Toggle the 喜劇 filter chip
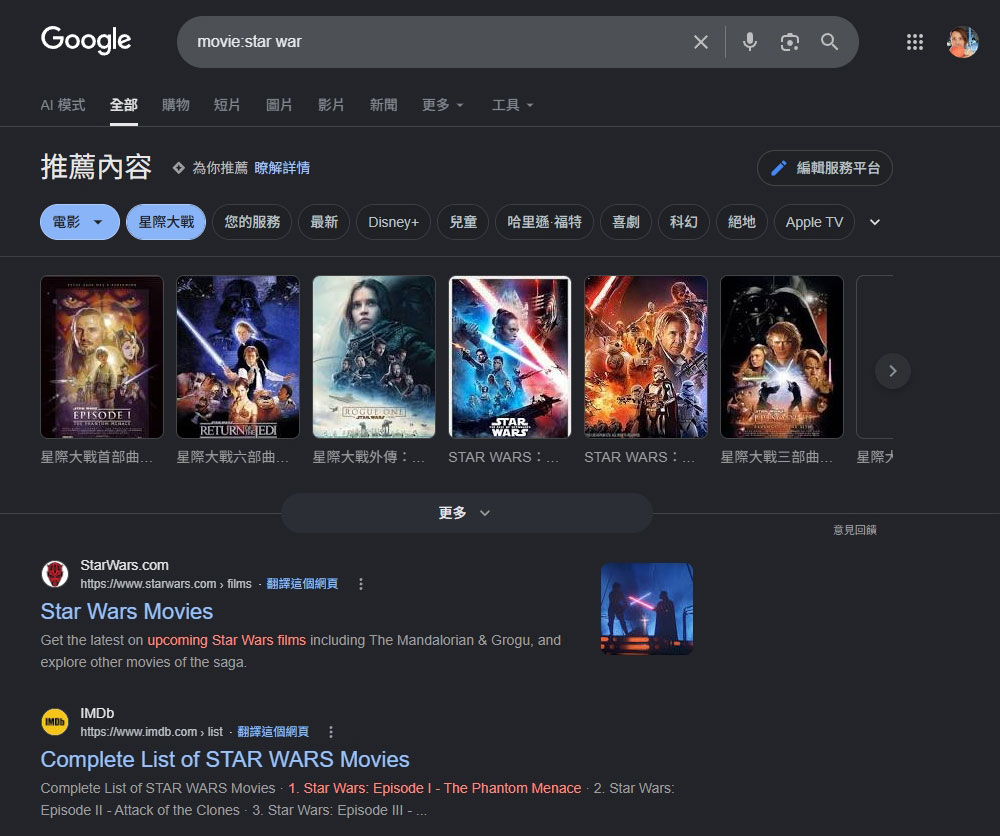 pos(626,222)
